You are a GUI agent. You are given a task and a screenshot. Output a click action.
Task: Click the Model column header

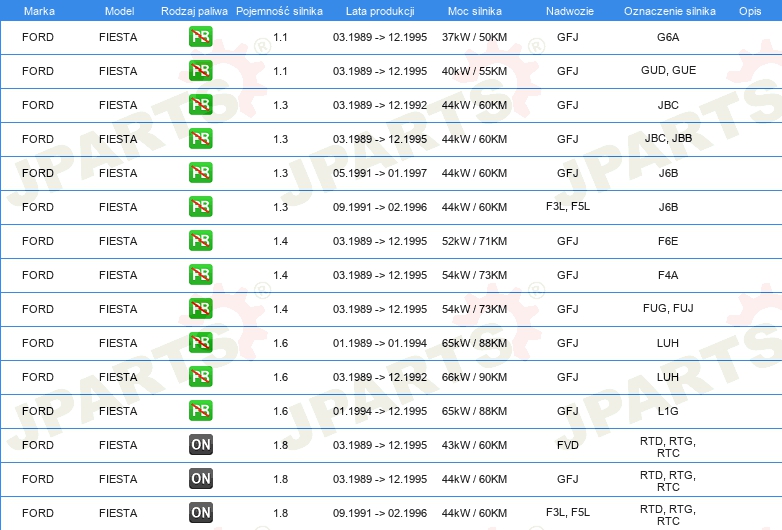click(119, 11)
